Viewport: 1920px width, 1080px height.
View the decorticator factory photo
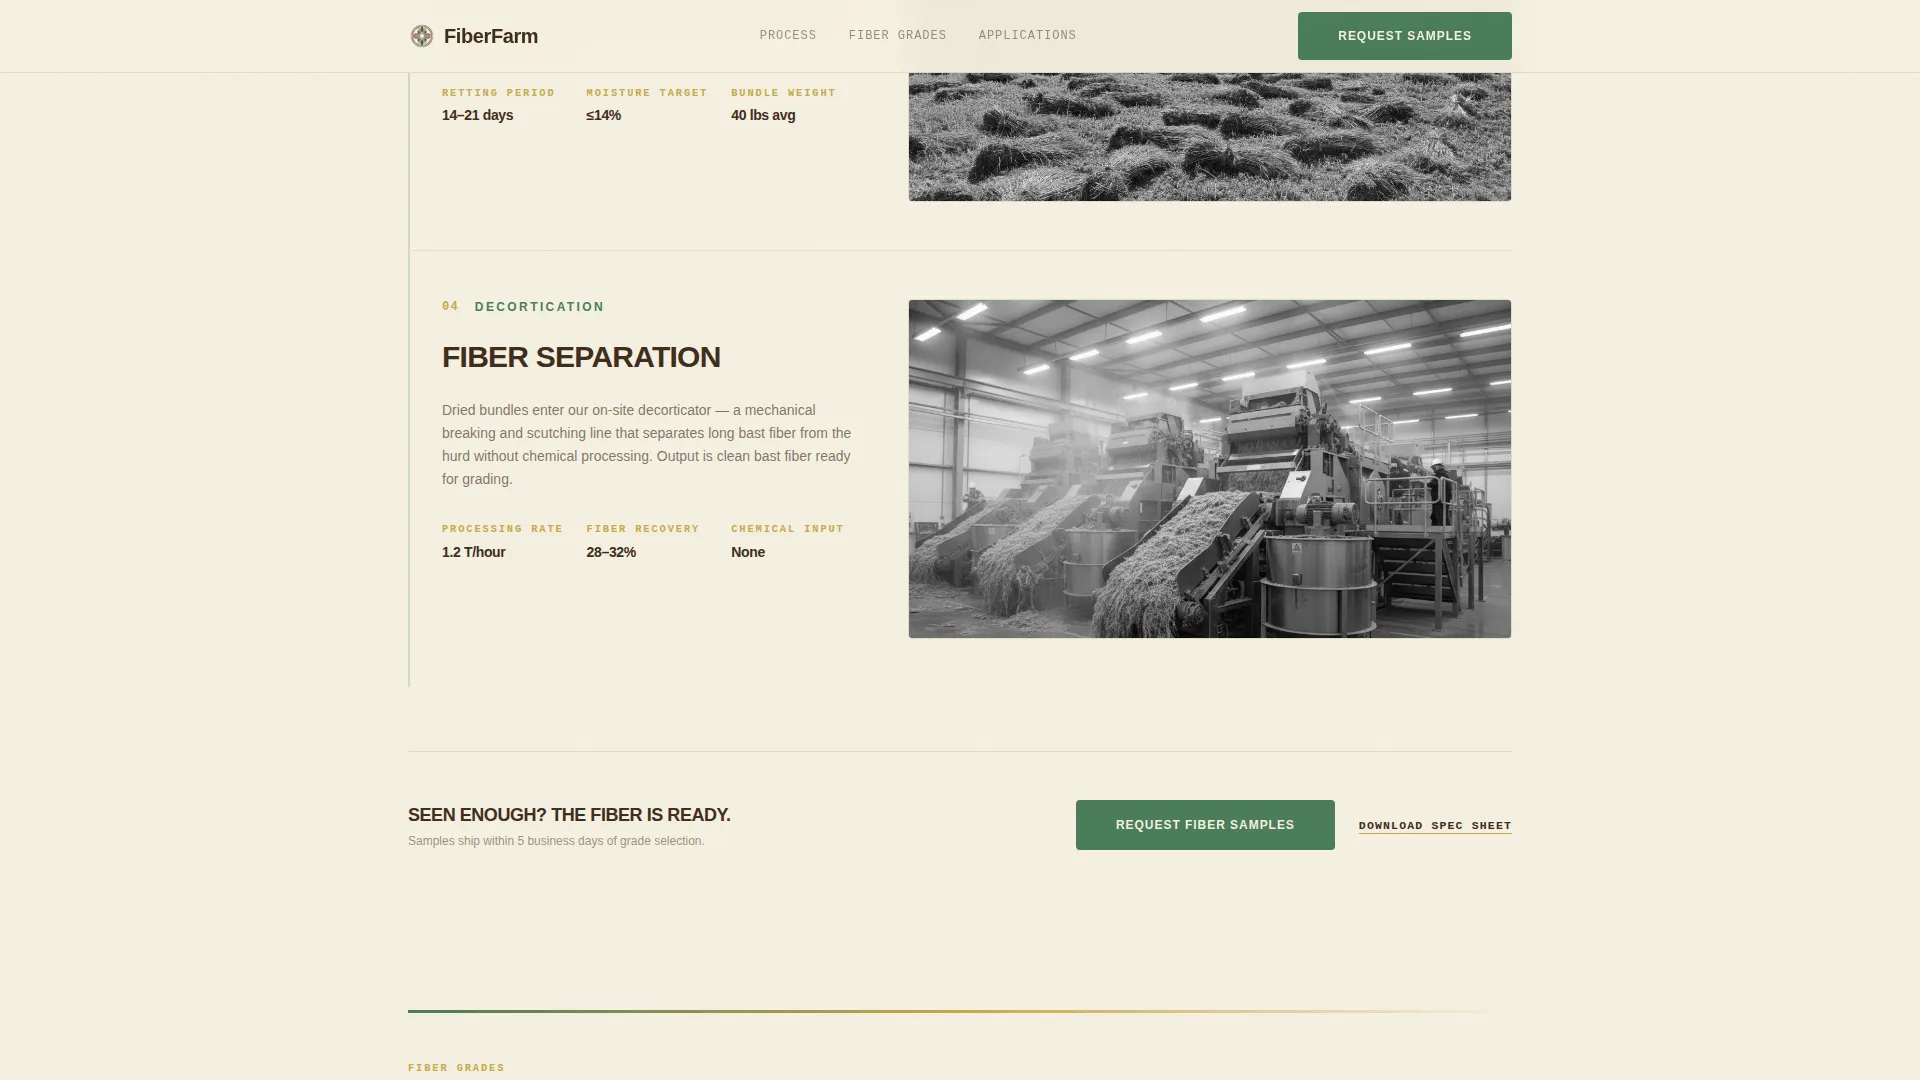coord(1209,469)
